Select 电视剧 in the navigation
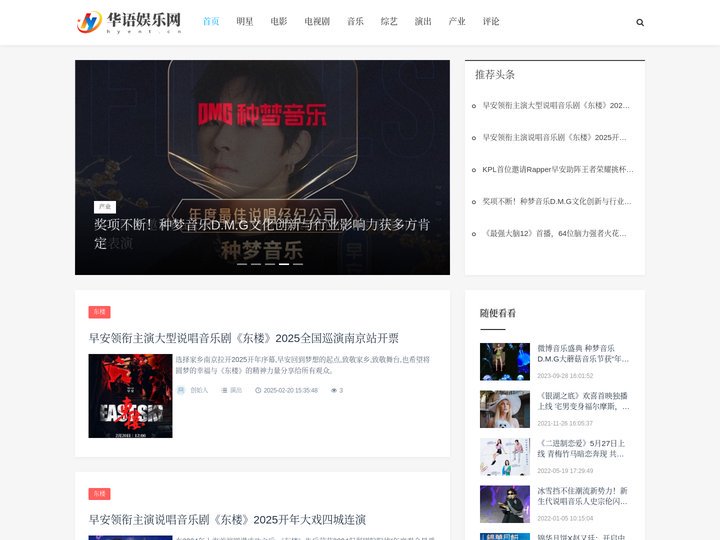 pyautogui.click(x=317, y=21)
